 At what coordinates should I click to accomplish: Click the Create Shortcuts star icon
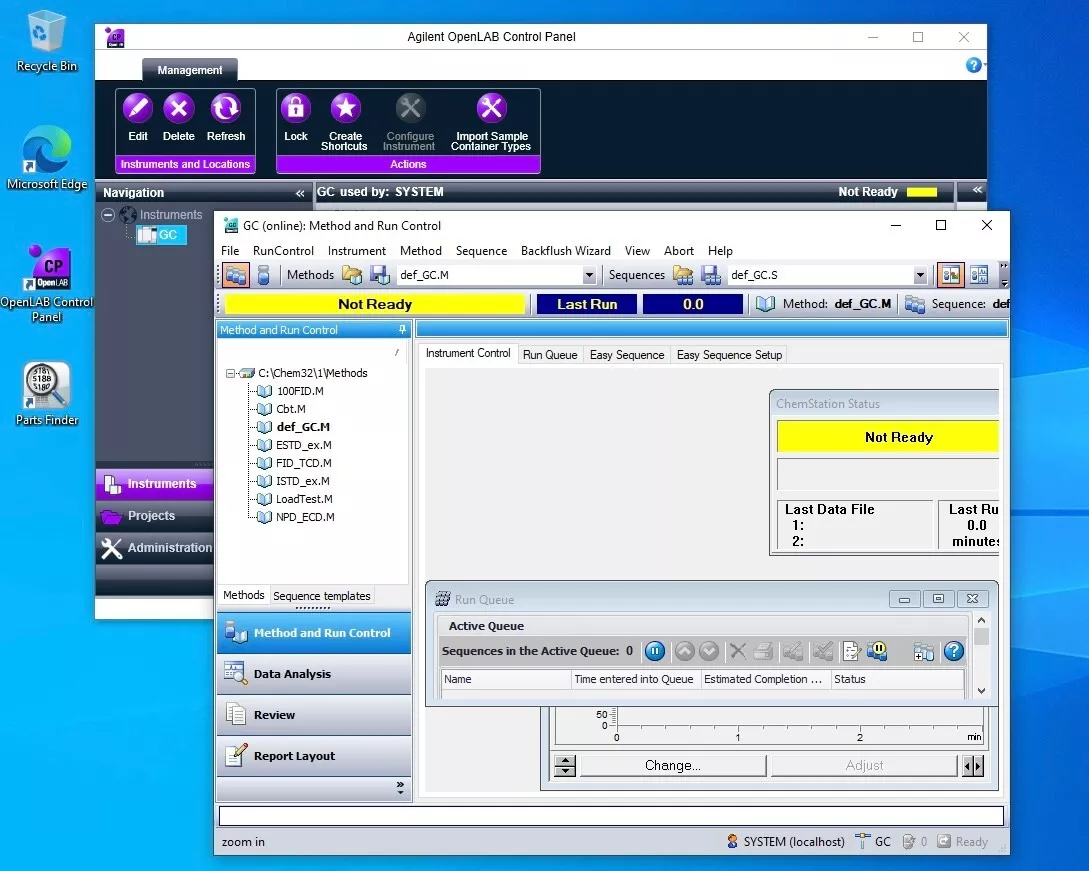[x=345, y=108]
